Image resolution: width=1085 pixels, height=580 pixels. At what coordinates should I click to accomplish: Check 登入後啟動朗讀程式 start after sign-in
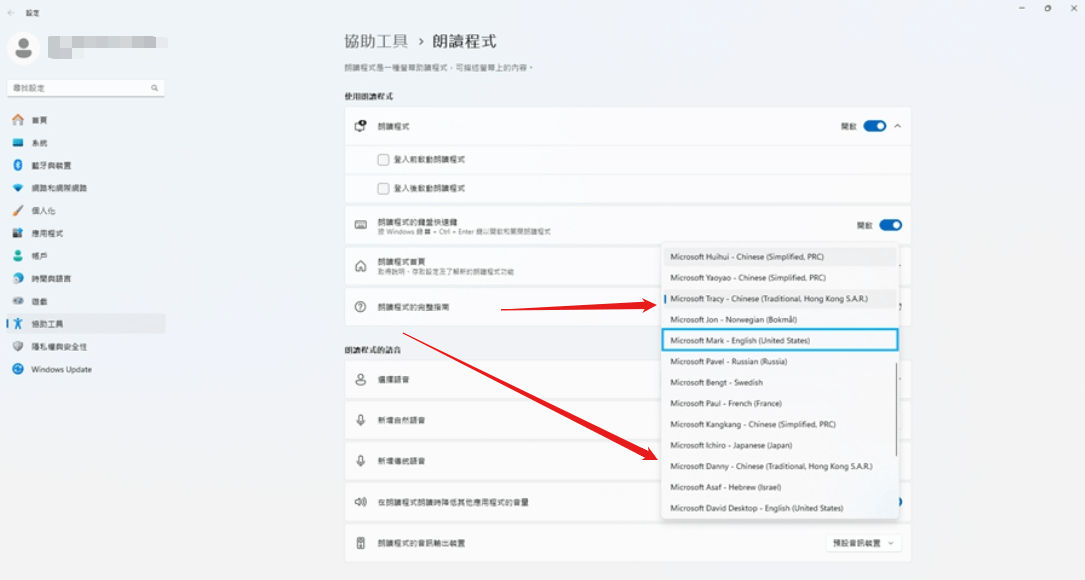[x=383, y=188]
